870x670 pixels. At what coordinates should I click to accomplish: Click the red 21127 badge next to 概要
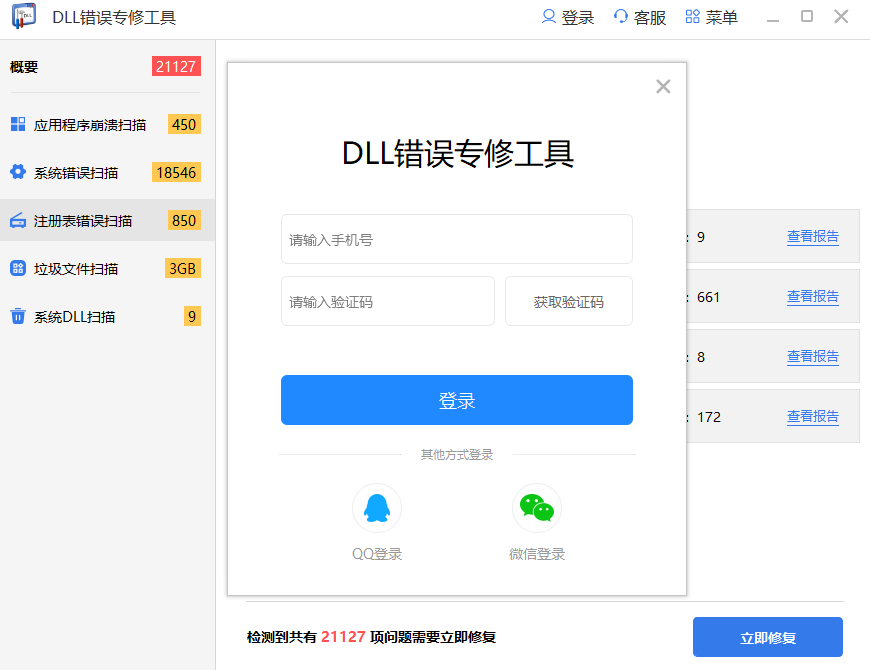(176, 67)
